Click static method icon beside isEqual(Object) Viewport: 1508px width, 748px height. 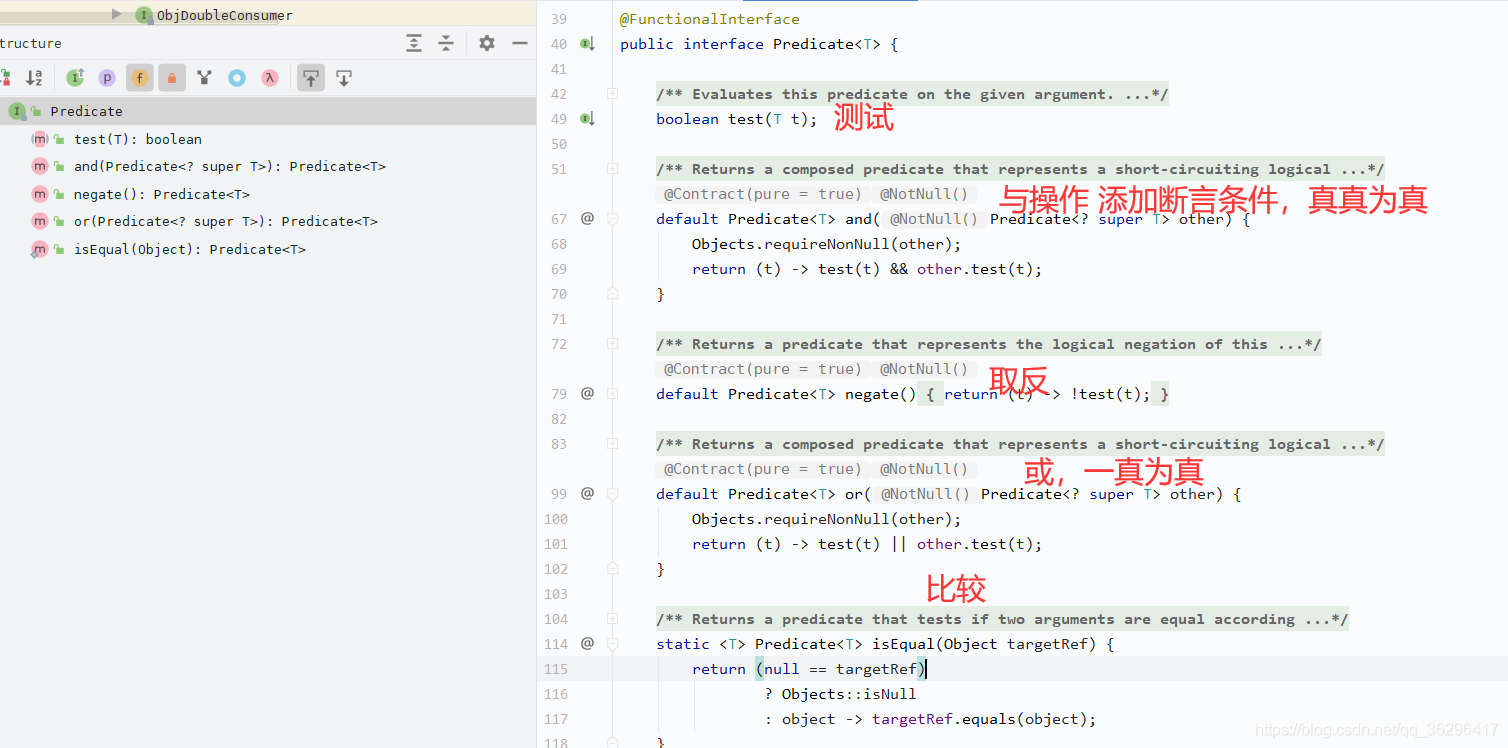pos(40,249)
